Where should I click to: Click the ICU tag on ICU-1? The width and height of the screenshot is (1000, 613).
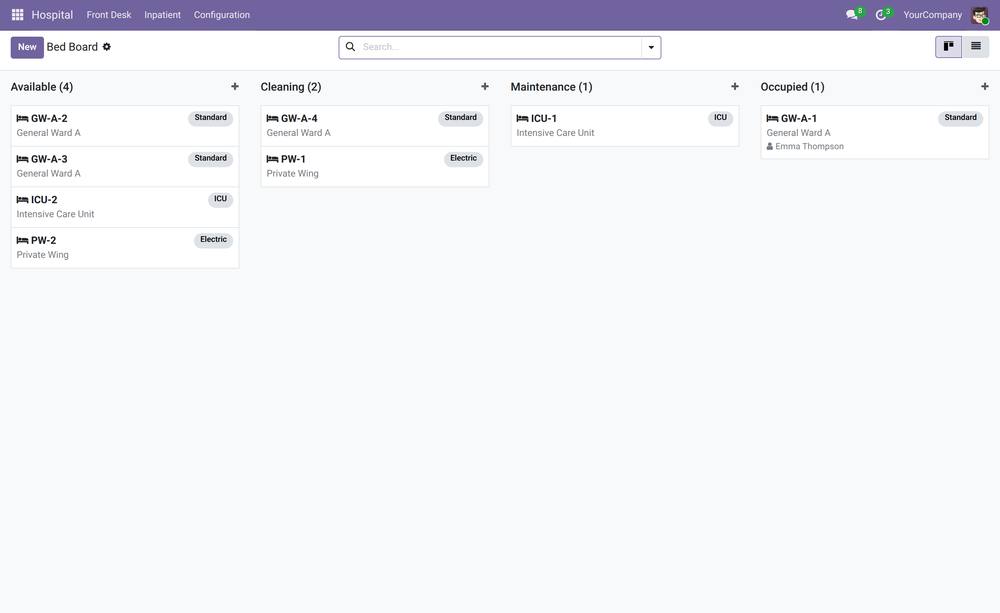pyautogui.click(x=721, y=118)
